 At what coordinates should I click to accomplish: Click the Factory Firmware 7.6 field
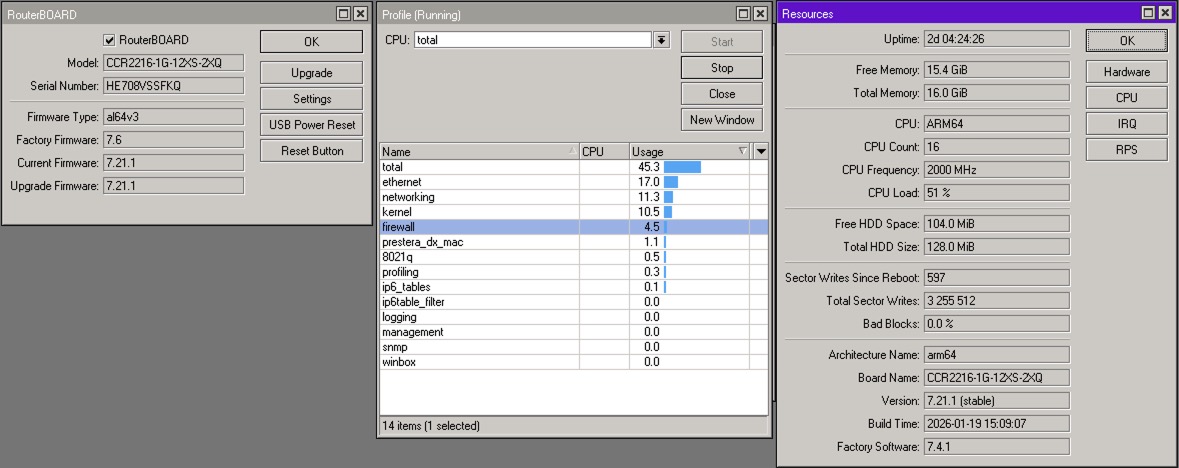(173, 140)
